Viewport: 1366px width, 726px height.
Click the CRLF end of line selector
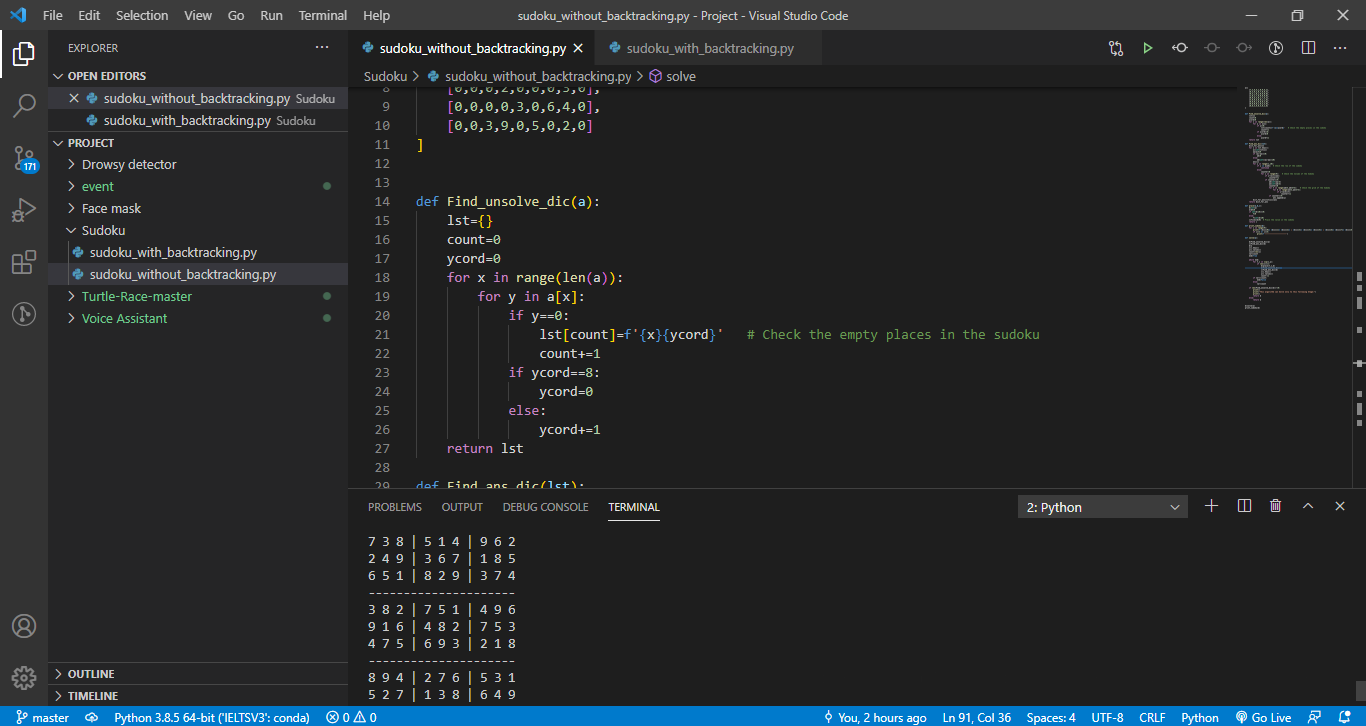click(1152, 717)
